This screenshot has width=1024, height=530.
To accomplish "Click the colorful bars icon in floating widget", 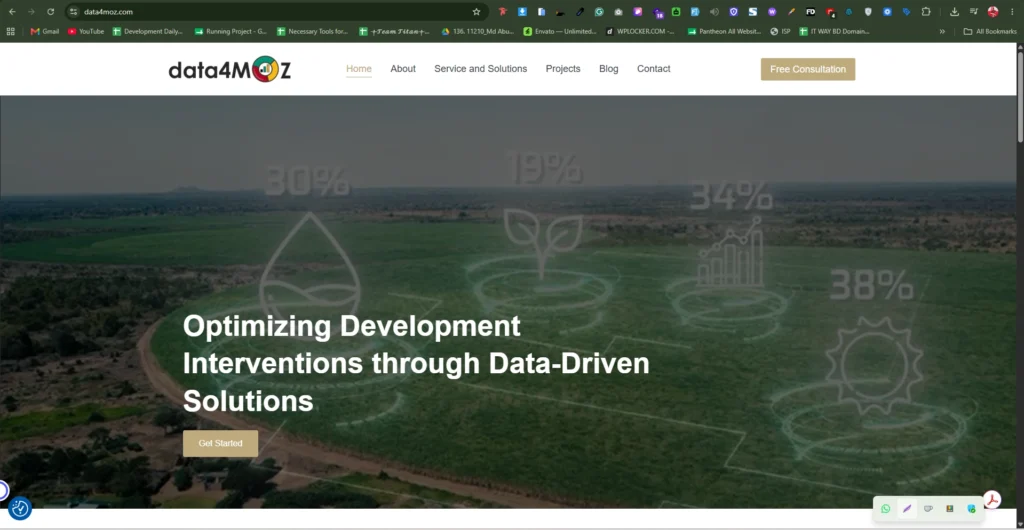I will 950,508.
